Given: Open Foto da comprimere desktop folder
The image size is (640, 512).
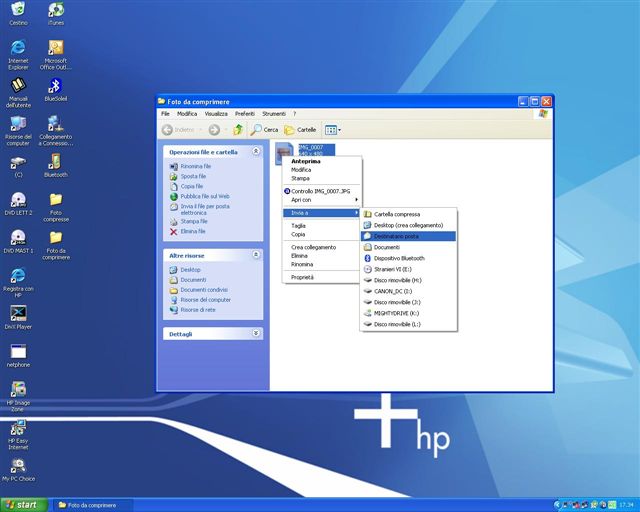Looking at the screenshot, I should coord(56,245).
